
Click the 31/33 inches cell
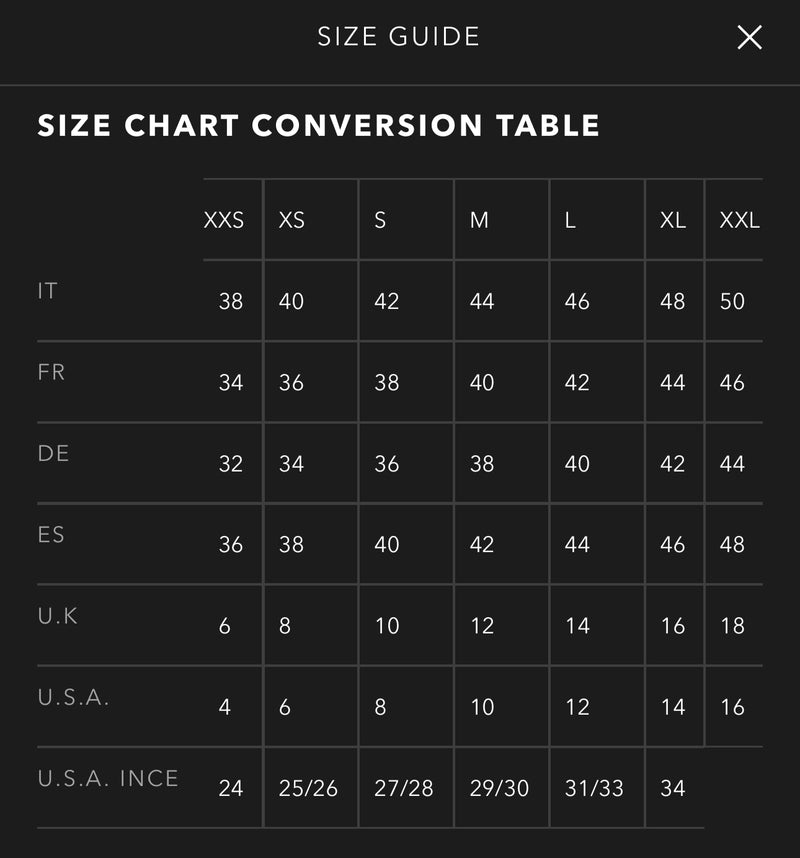[x=594, y=788]
